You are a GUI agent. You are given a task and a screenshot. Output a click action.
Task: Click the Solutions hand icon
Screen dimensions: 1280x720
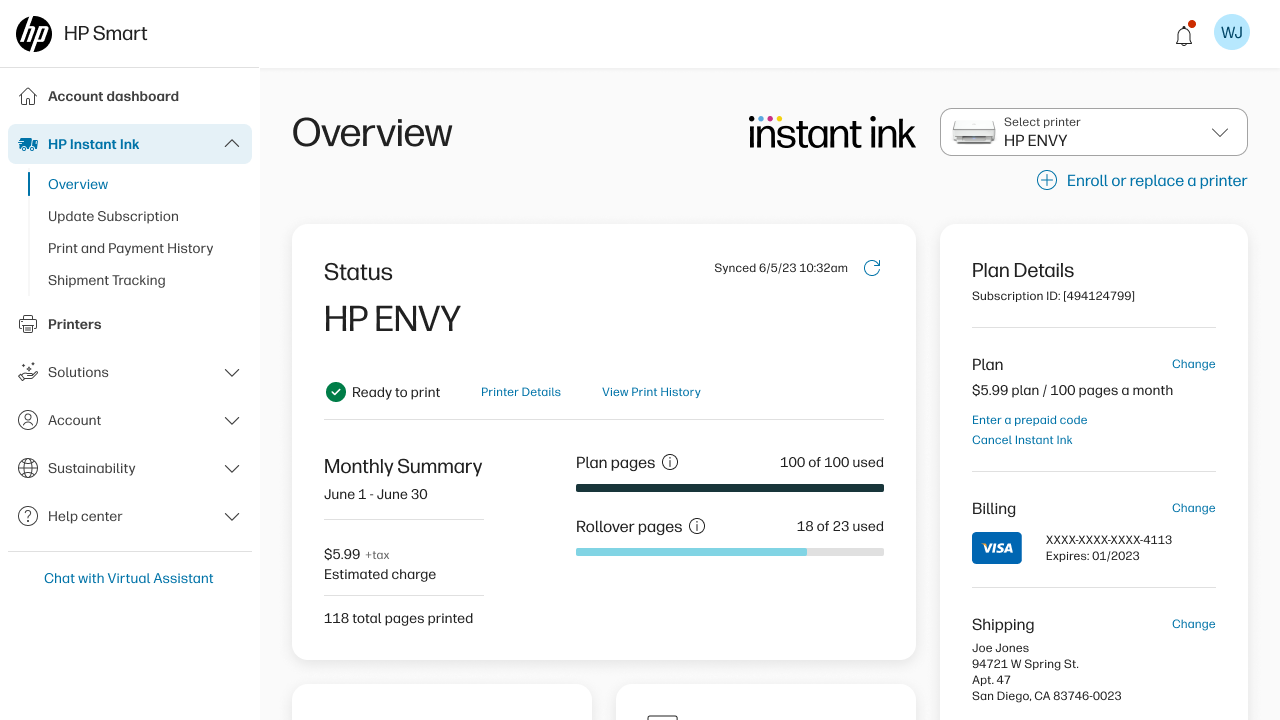tap(28, 372)
